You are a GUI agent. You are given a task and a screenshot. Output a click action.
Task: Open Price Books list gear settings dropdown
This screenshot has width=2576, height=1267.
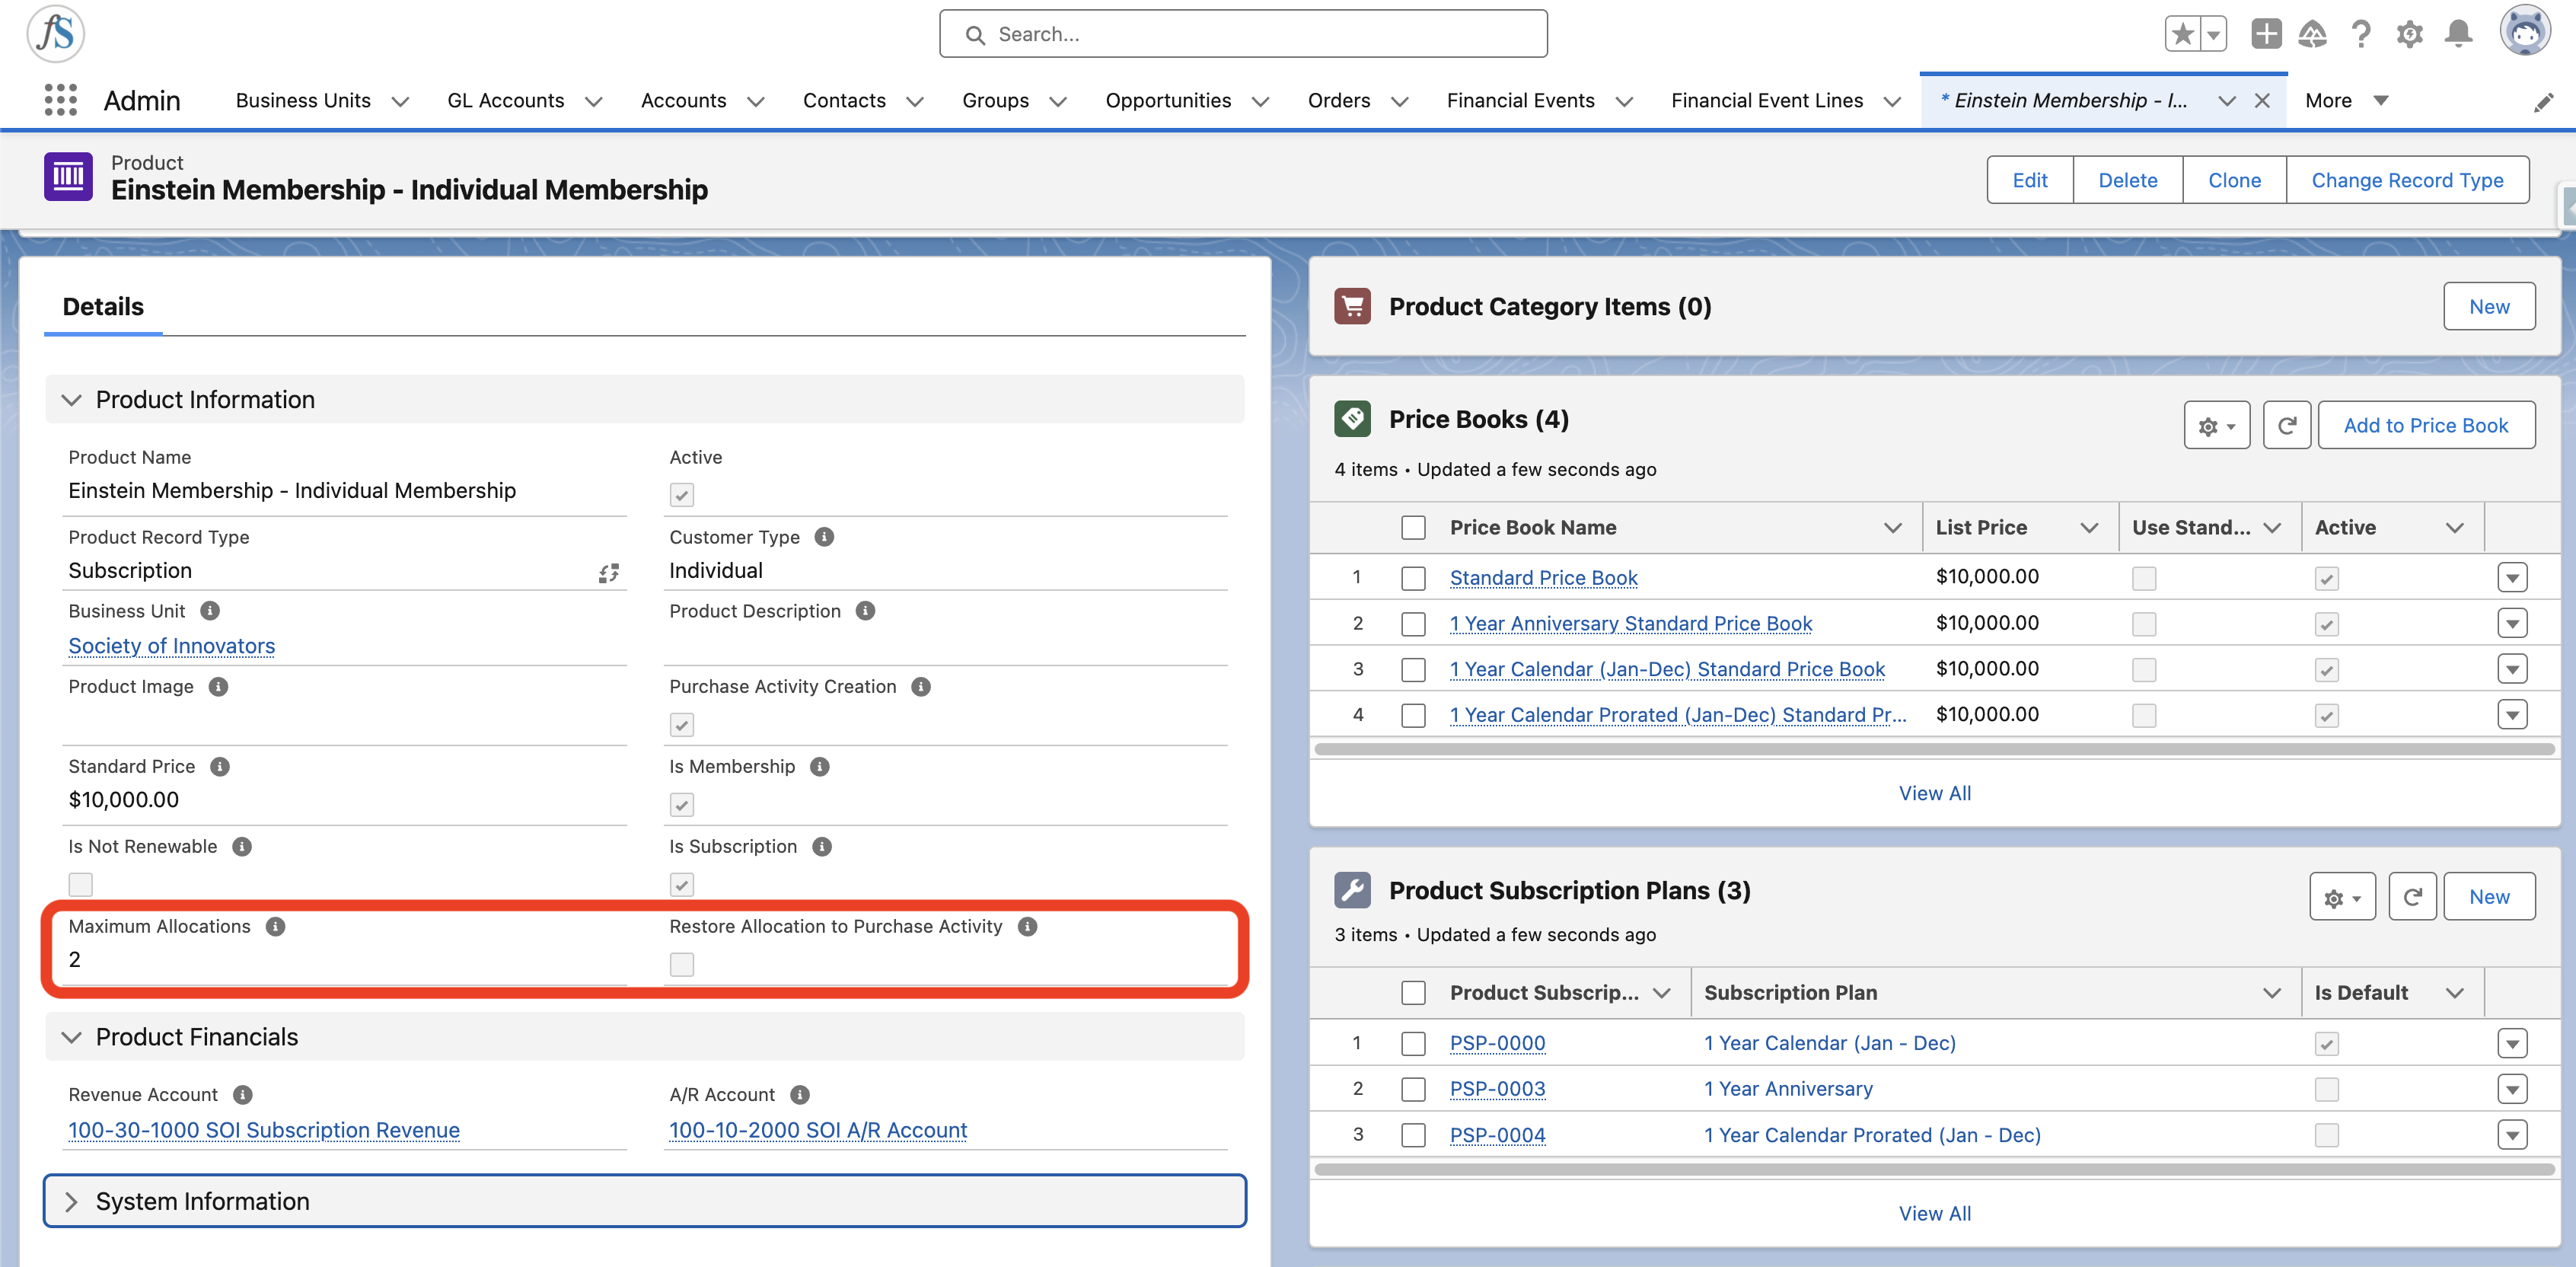pos(2216,426)
